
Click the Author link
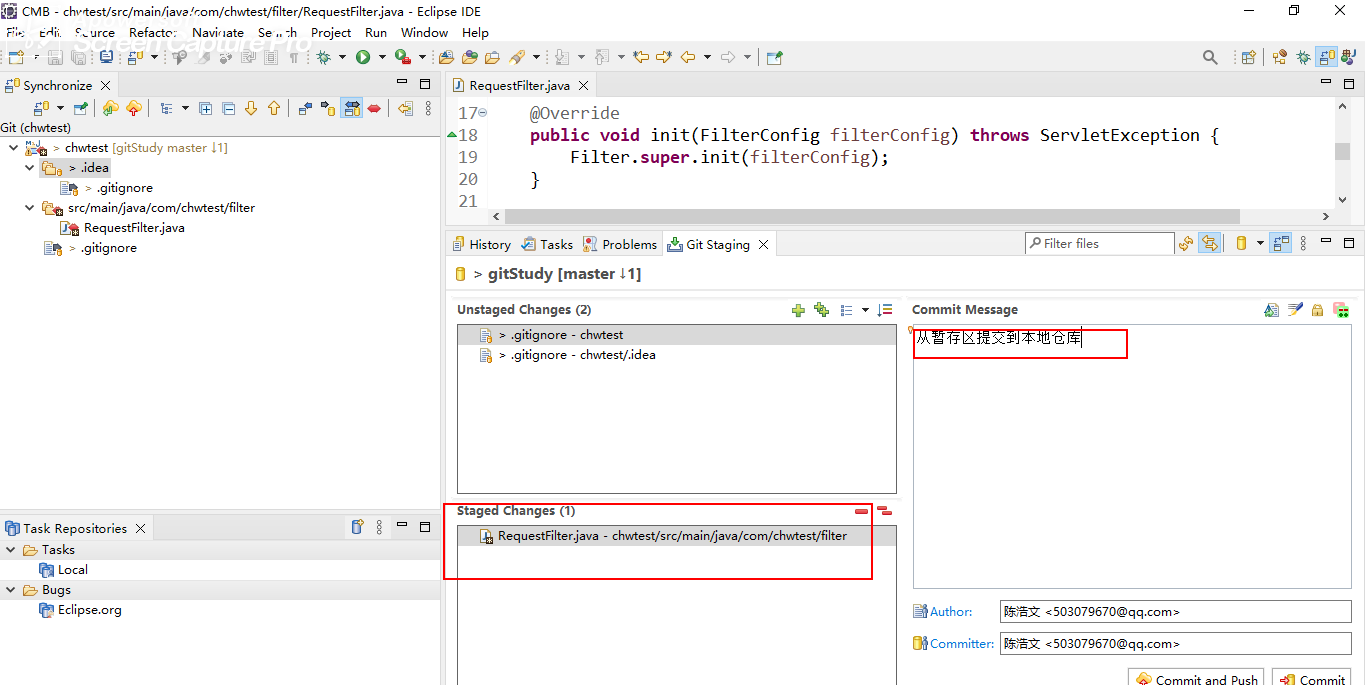click(950, 612)
